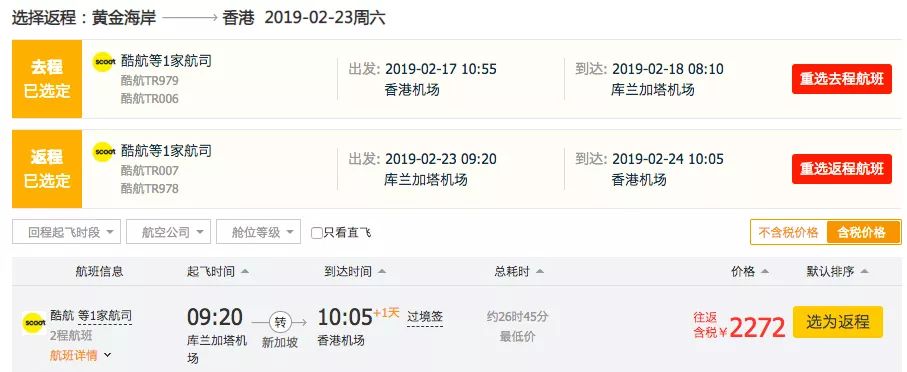The image size is (907, 372).
Task: Click Scoot logo in outbound flight row
Action: (x=104, y=62)
